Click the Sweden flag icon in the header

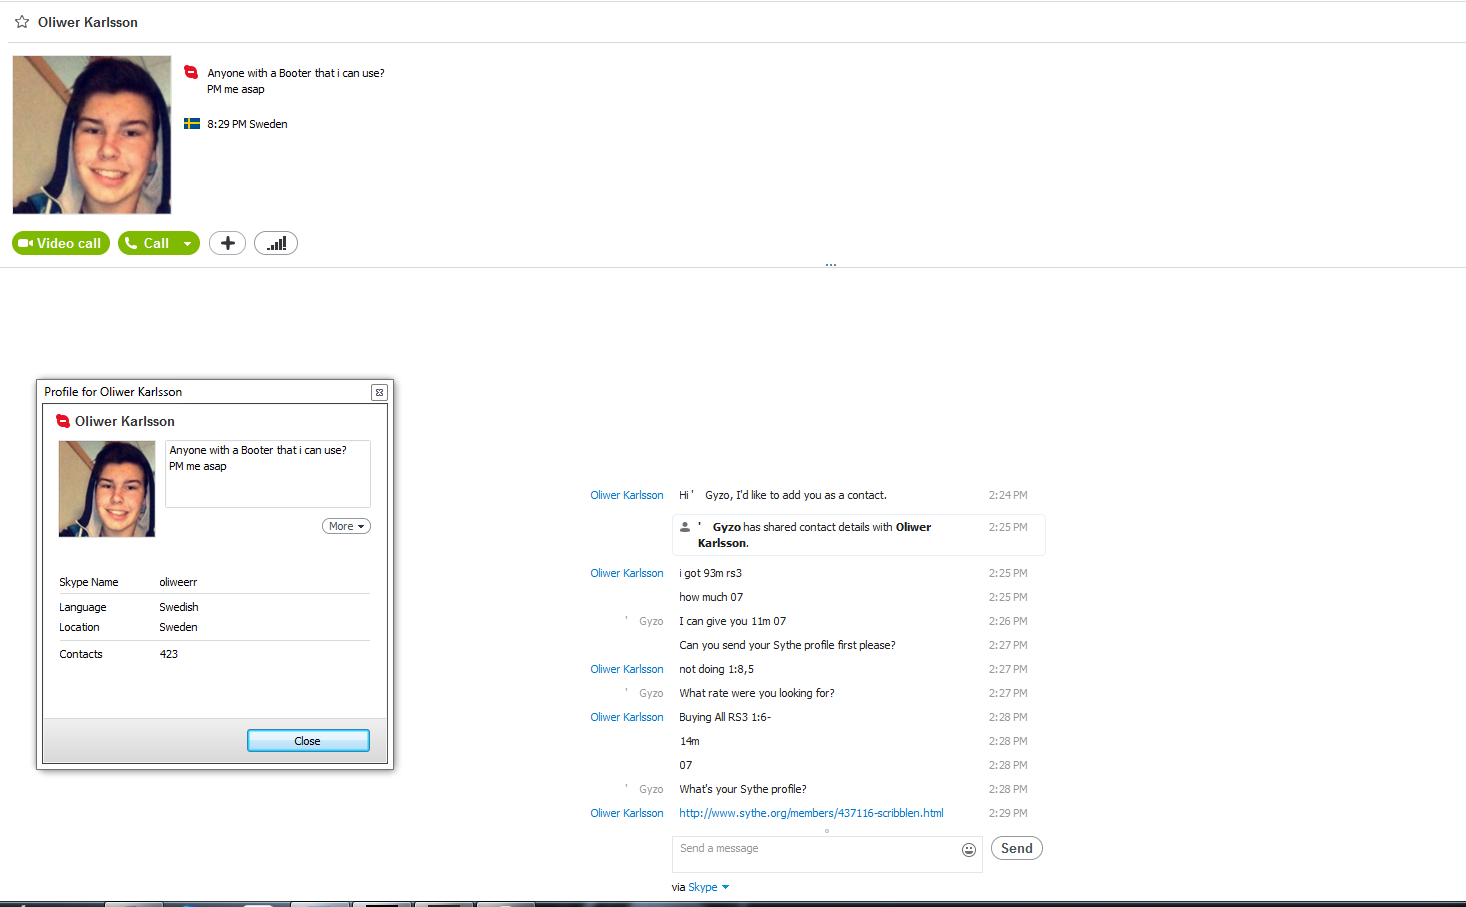(192, 124)
